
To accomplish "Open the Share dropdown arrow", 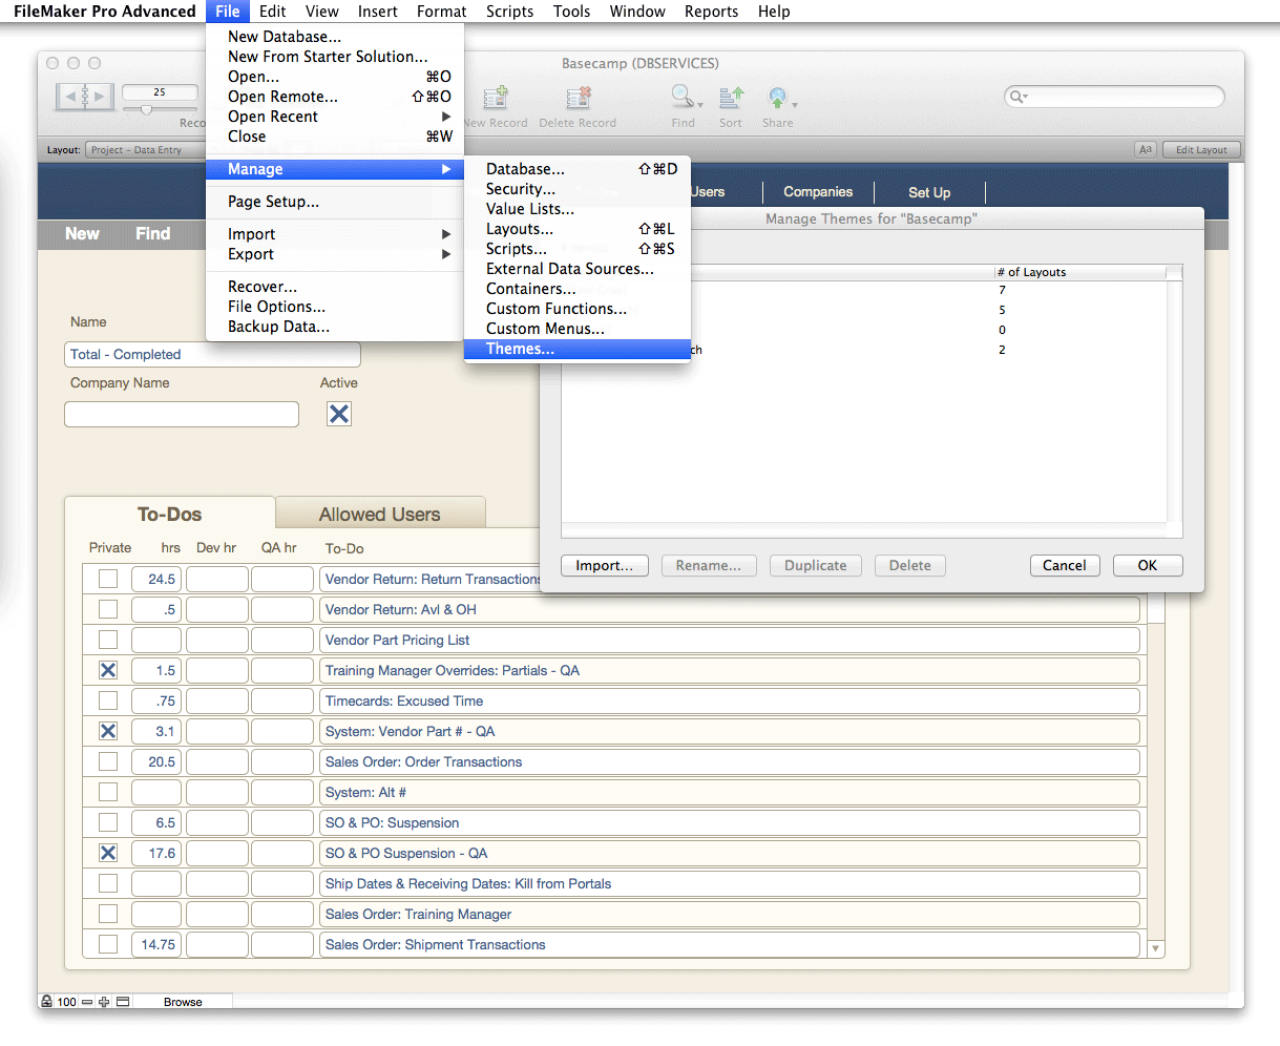I will [795, 104].
